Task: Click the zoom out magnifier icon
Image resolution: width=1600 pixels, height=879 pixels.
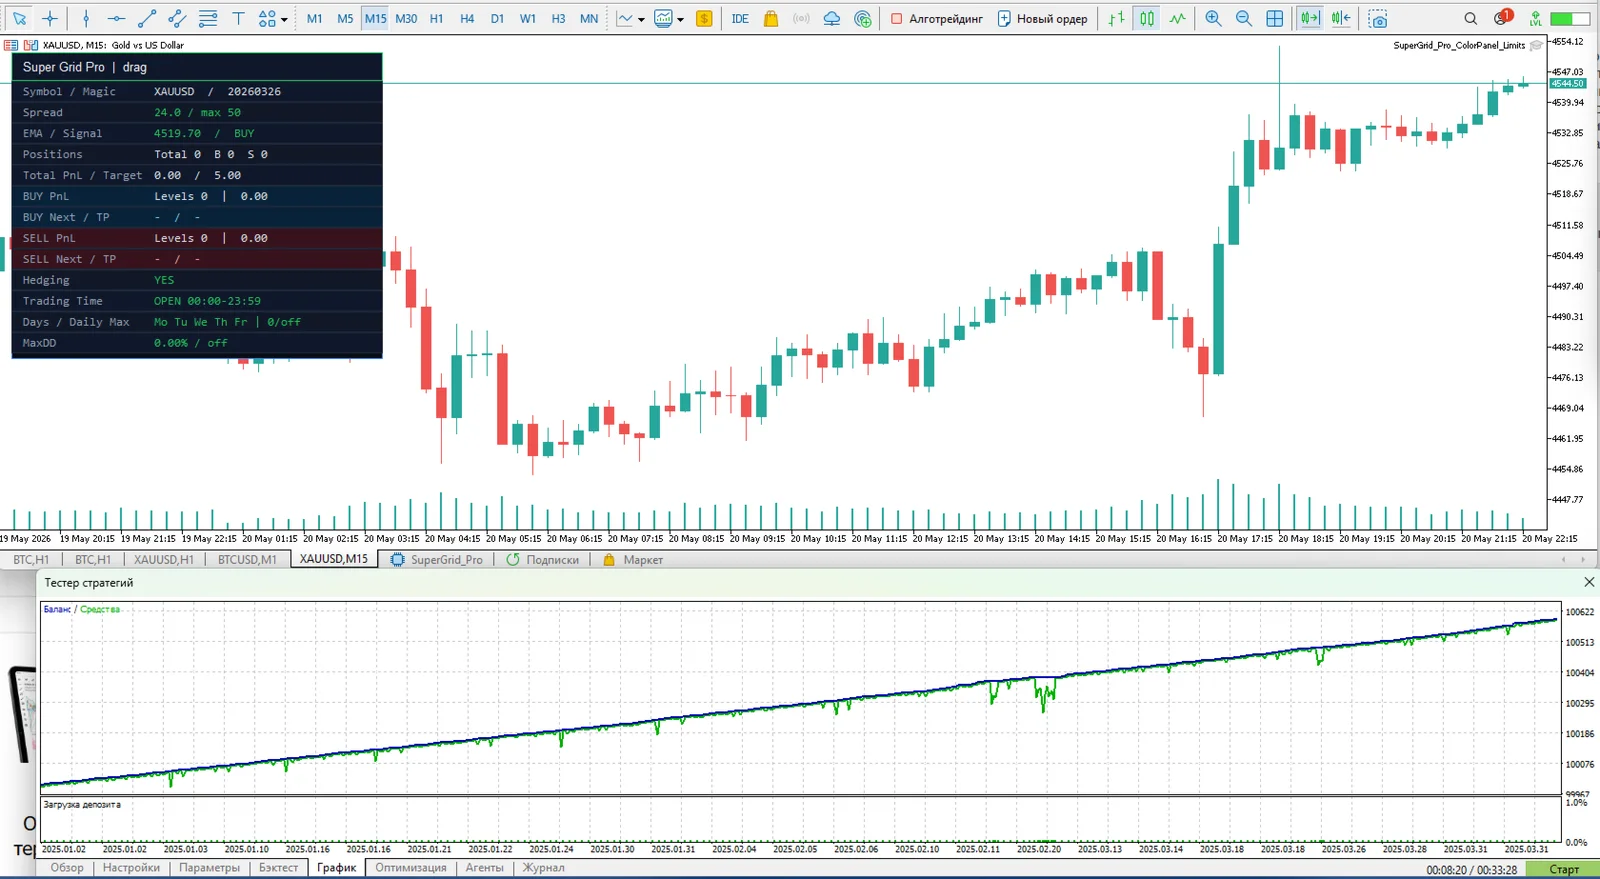Action: pos(1244,18)
